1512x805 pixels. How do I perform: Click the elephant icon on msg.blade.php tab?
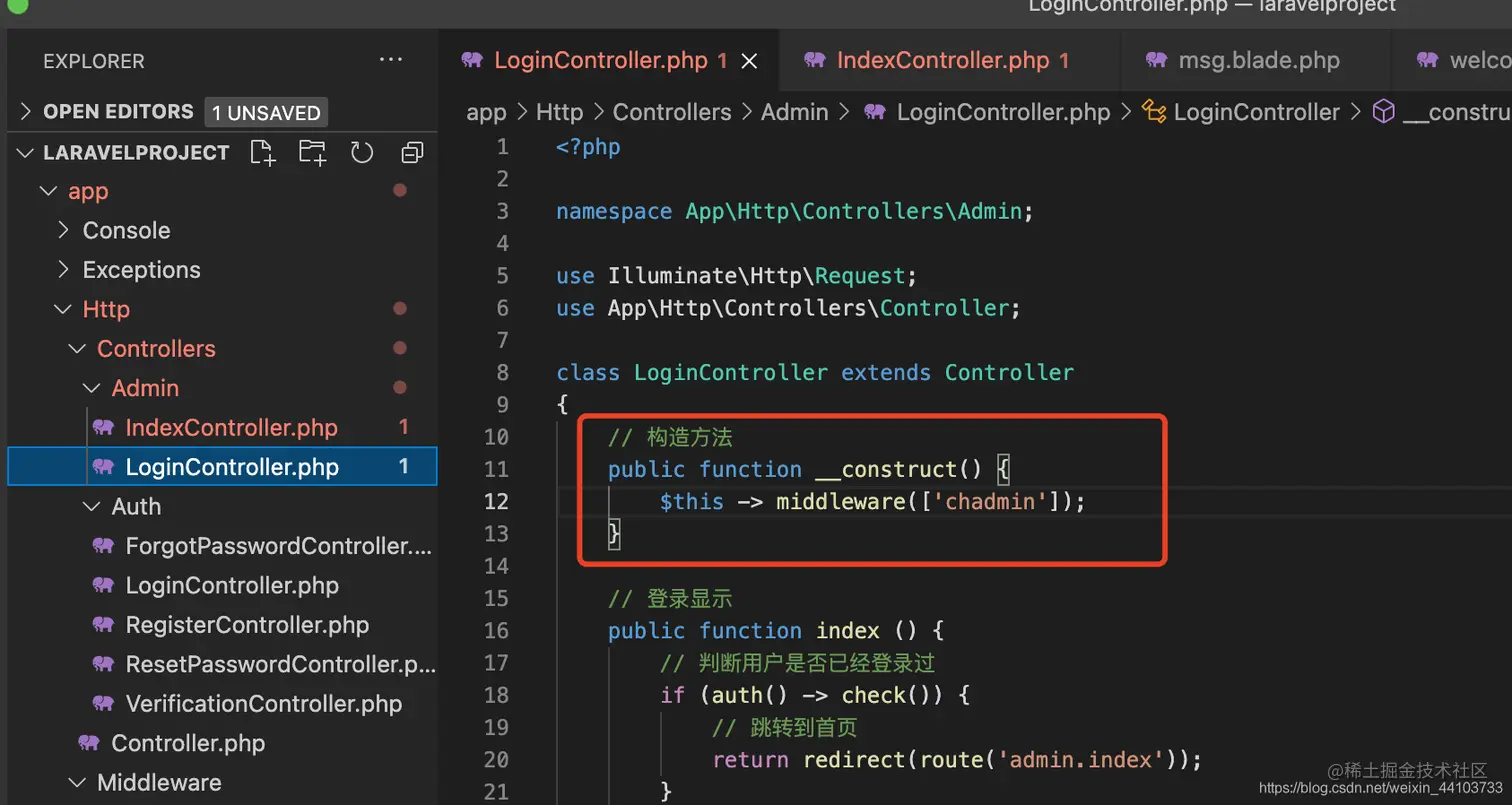1157,60
